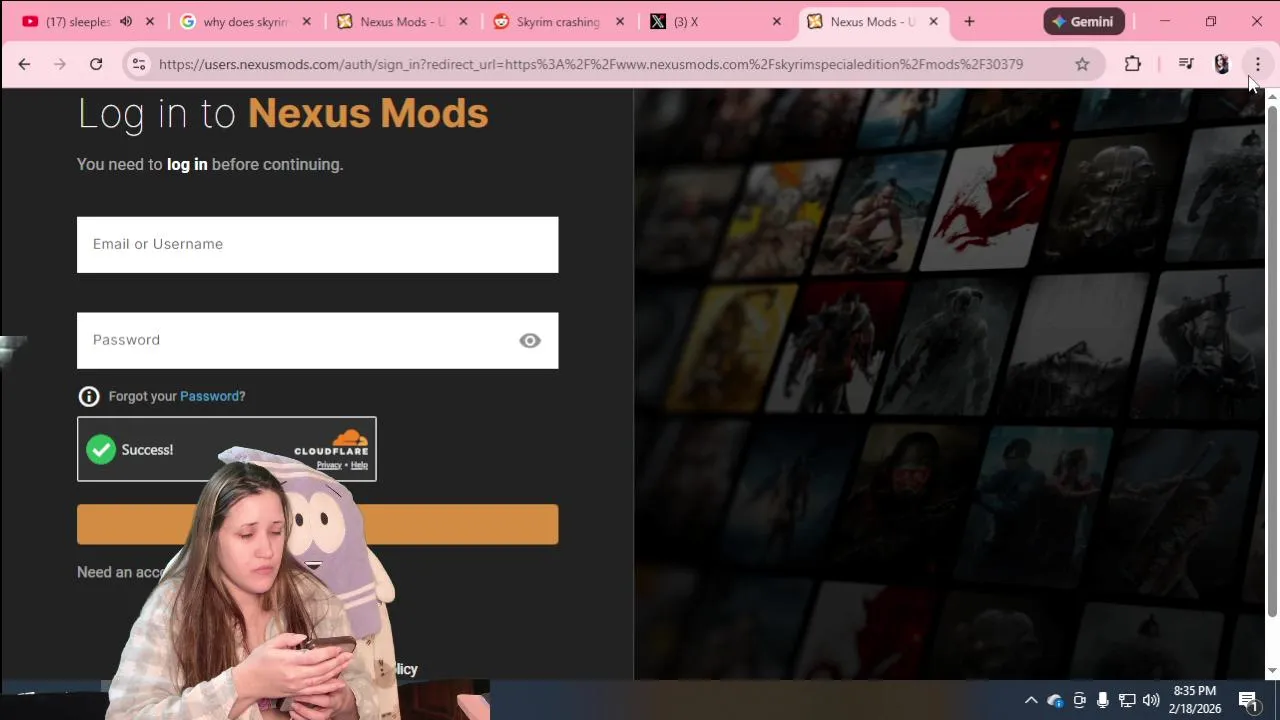Click the info icon beside Forgot your Password
Image resolution: width=1280 pixels, height=720 pixels.
pyautogui.click(x=89, y=396)
